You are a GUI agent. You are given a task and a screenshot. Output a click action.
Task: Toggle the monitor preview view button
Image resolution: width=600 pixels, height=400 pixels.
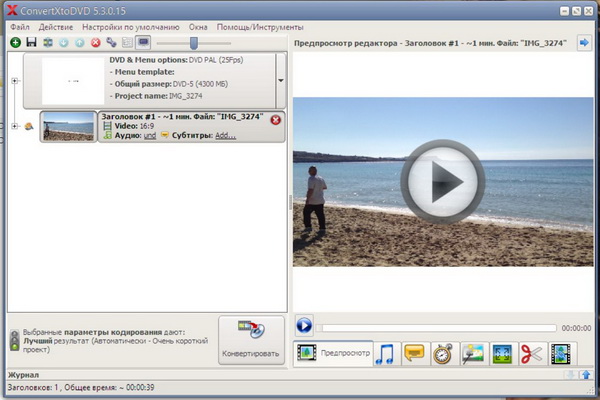[143, 43]
